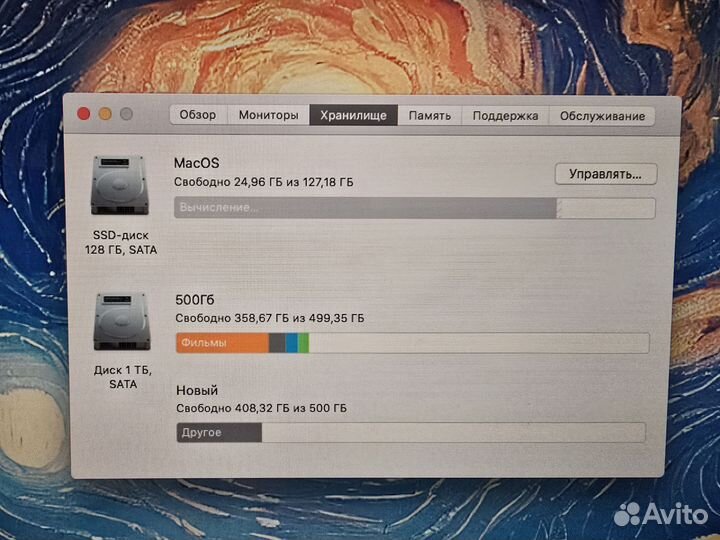Minimize window with yellow button
Viewport: 720px width, 540px height.
(x=105, y=113)
